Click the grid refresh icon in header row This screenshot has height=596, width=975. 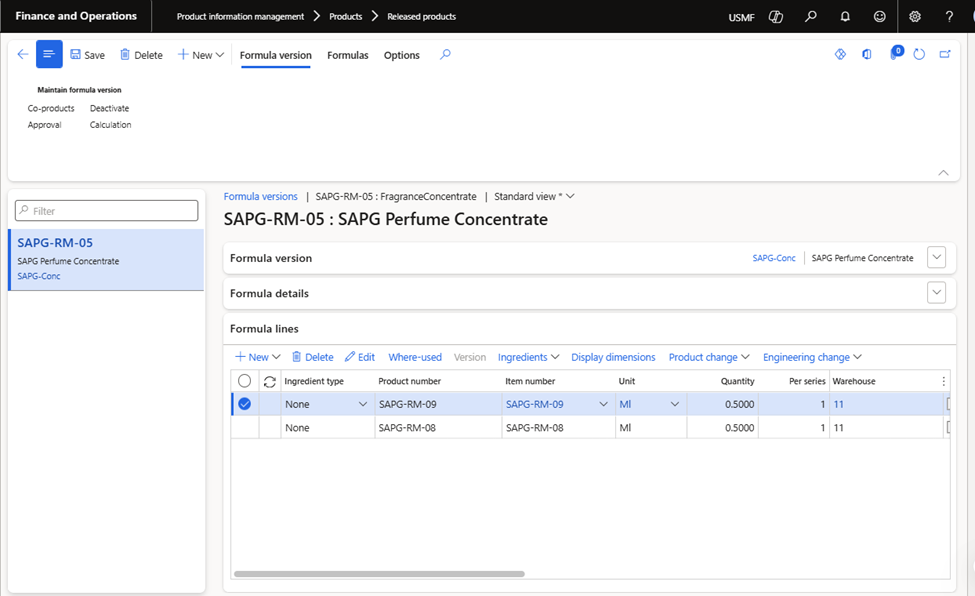pos(269,381)
